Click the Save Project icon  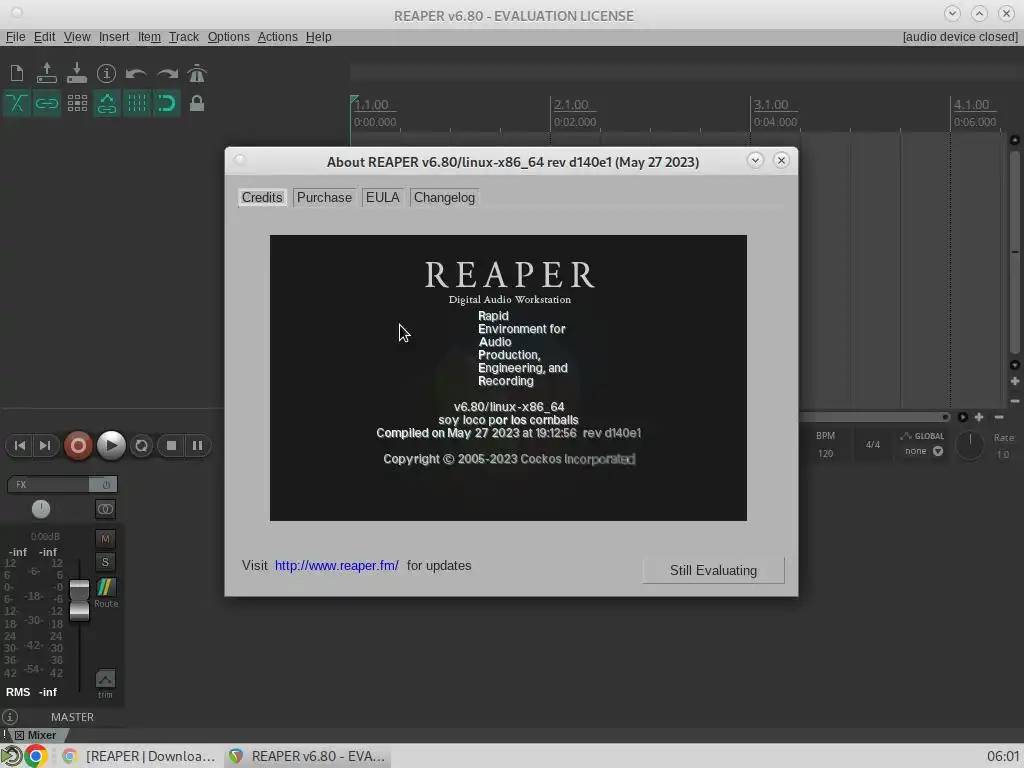[x=77, y=73]
